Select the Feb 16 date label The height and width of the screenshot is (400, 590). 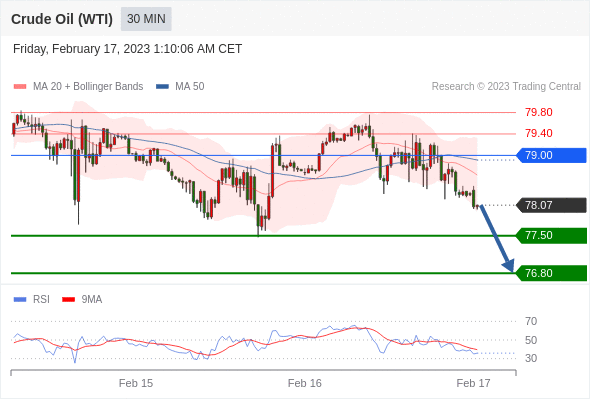point(305,383)
